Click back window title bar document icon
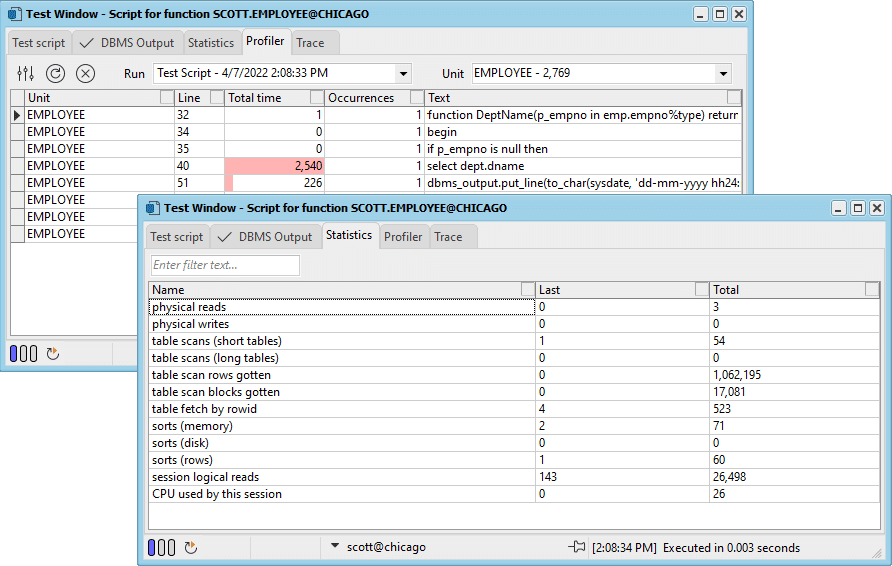The image size is (892, 566). tap(15, 14)
